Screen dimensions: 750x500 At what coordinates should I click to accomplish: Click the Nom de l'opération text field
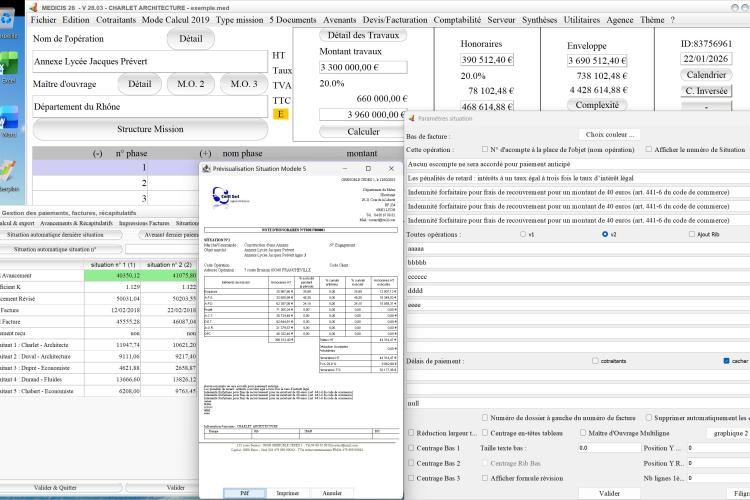click(150, 61)
